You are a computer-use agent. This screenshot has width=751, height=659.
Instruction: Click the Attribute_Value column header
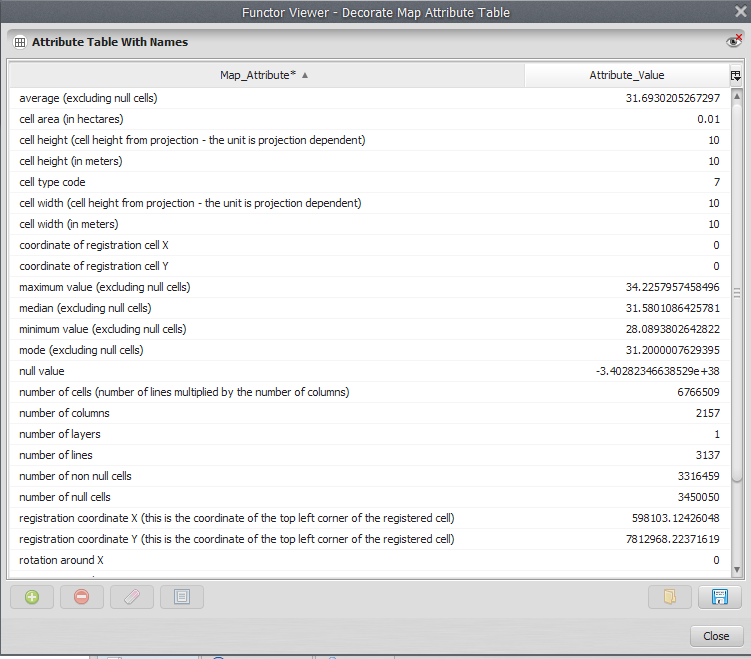[626, 75]
